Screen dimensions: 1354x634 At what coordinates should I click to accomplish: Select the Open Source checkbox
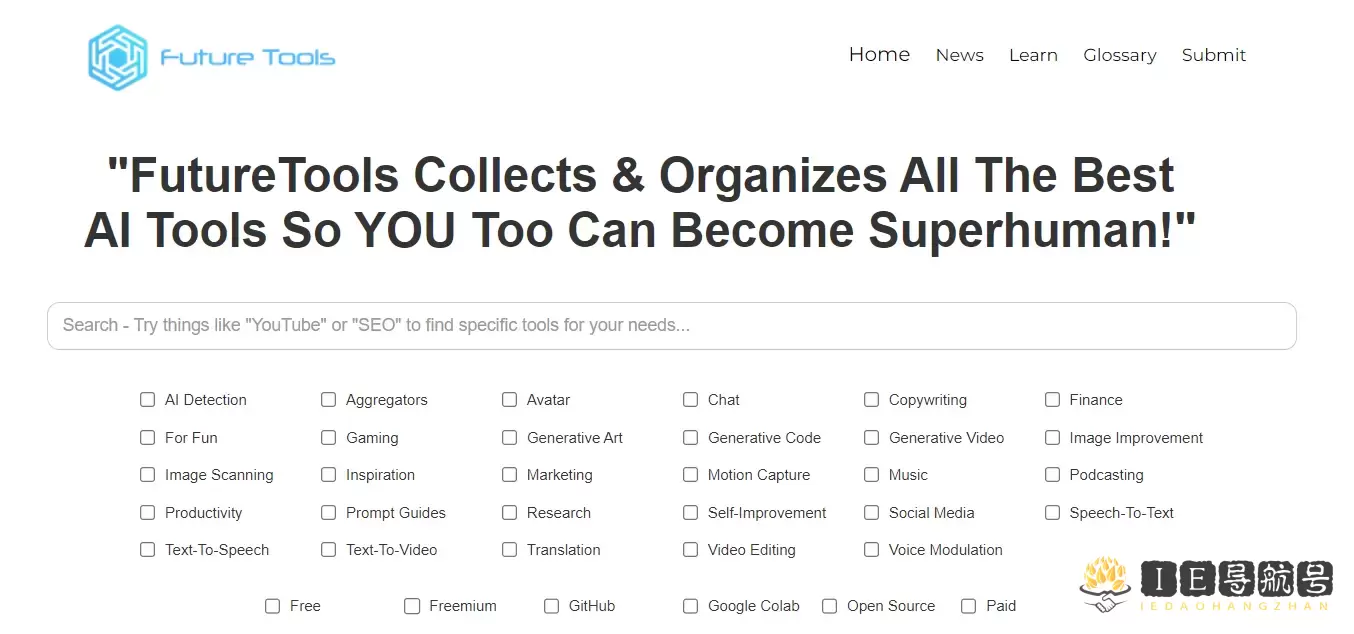(x=829, y=606)
